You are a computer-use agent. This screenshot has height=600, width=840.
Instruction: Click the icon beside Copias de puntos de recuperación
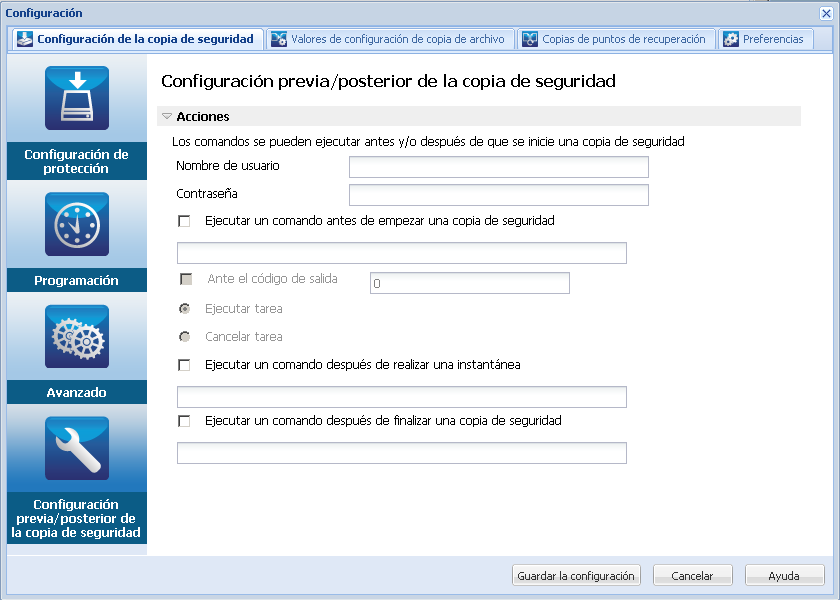pyautogui.click(x=531, y=39)
